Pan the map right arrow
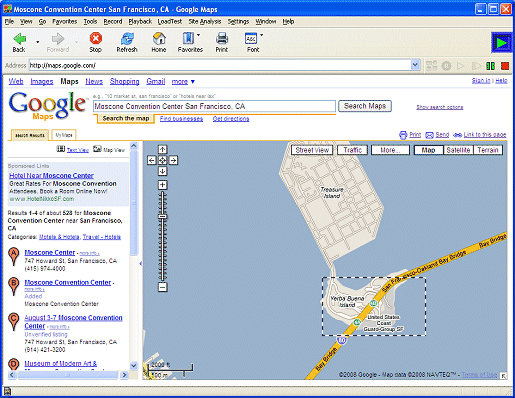This screenshot has width=515, height=398. [173, 160]
